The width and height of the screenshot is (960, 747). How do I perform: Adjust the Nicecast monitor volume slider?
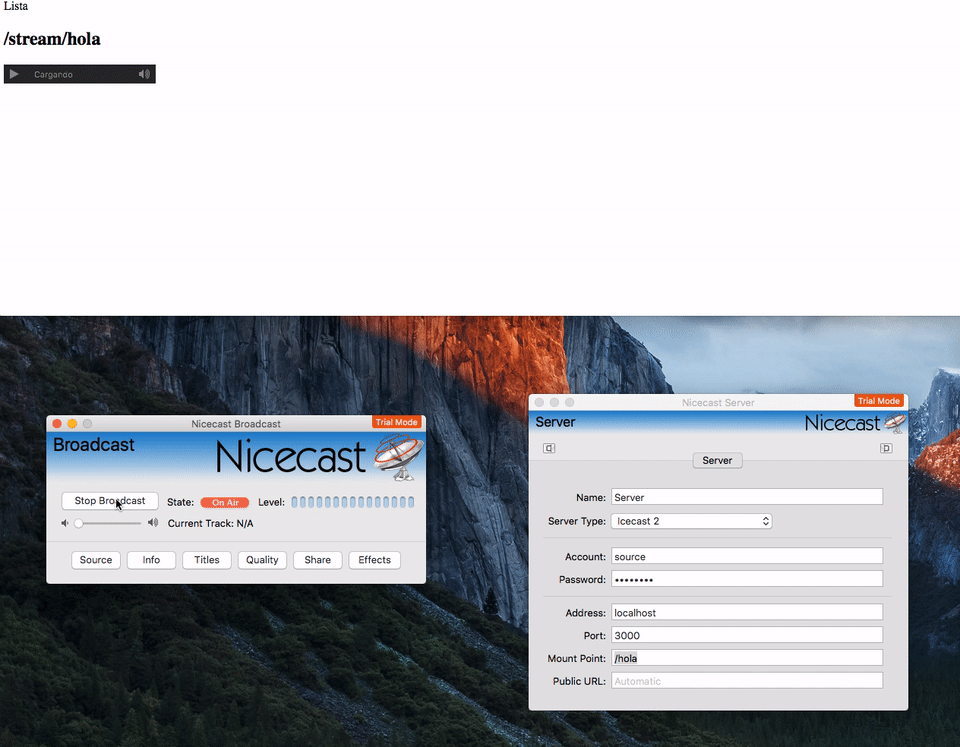pyautogui.click(x=110, y=524)
